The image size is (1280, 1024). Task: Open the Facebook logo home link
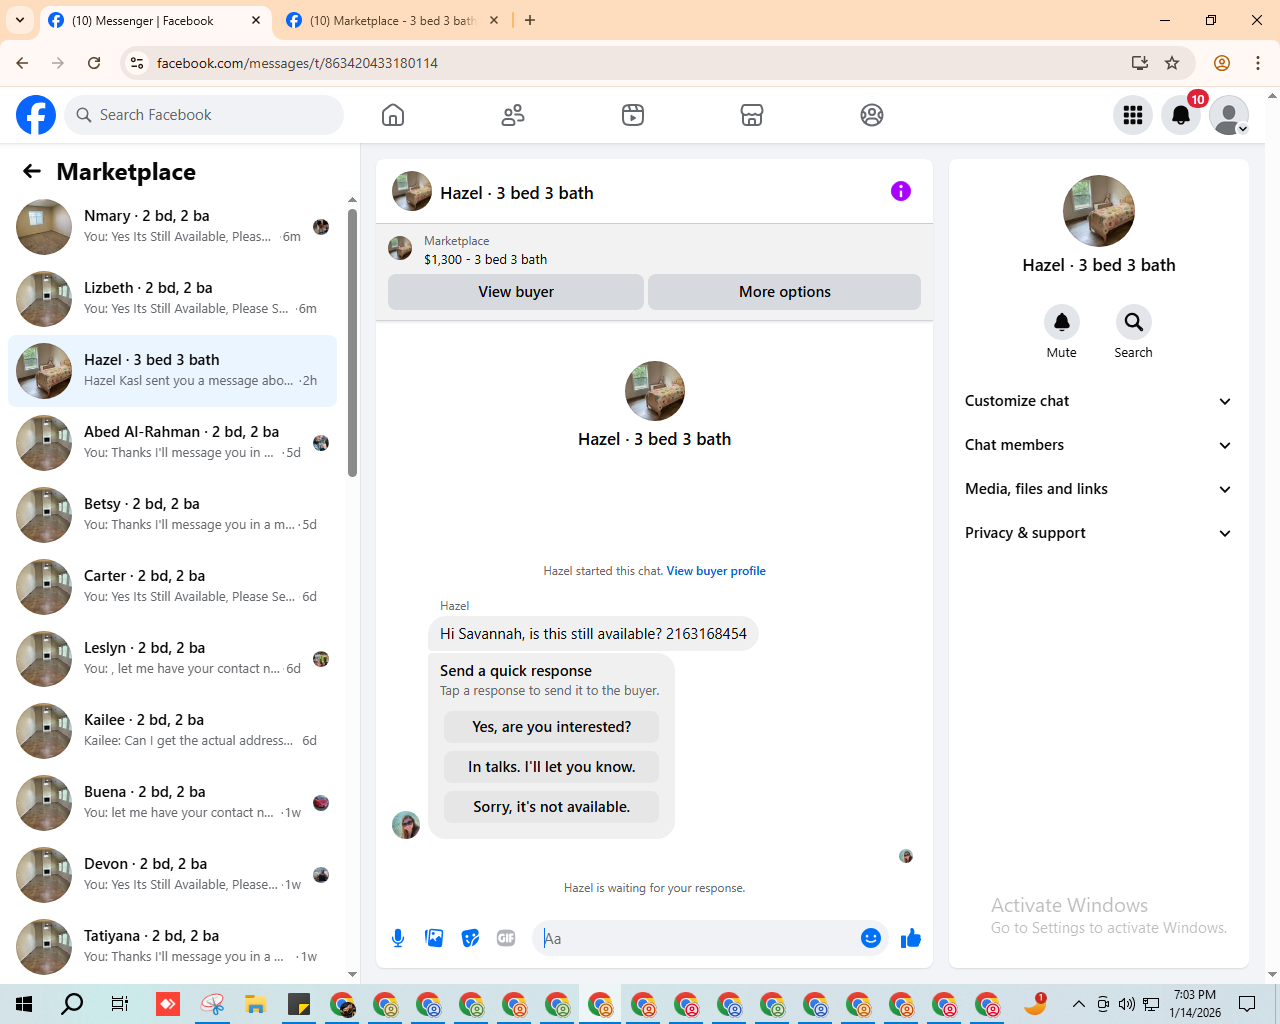(36, 115)
